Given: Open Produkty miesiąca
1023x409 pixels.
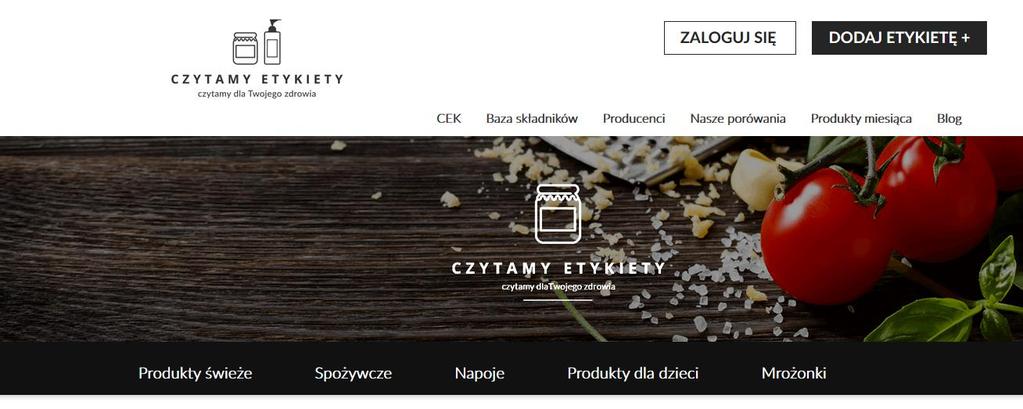Looking at the screenshot, I should tap(861, 119).
